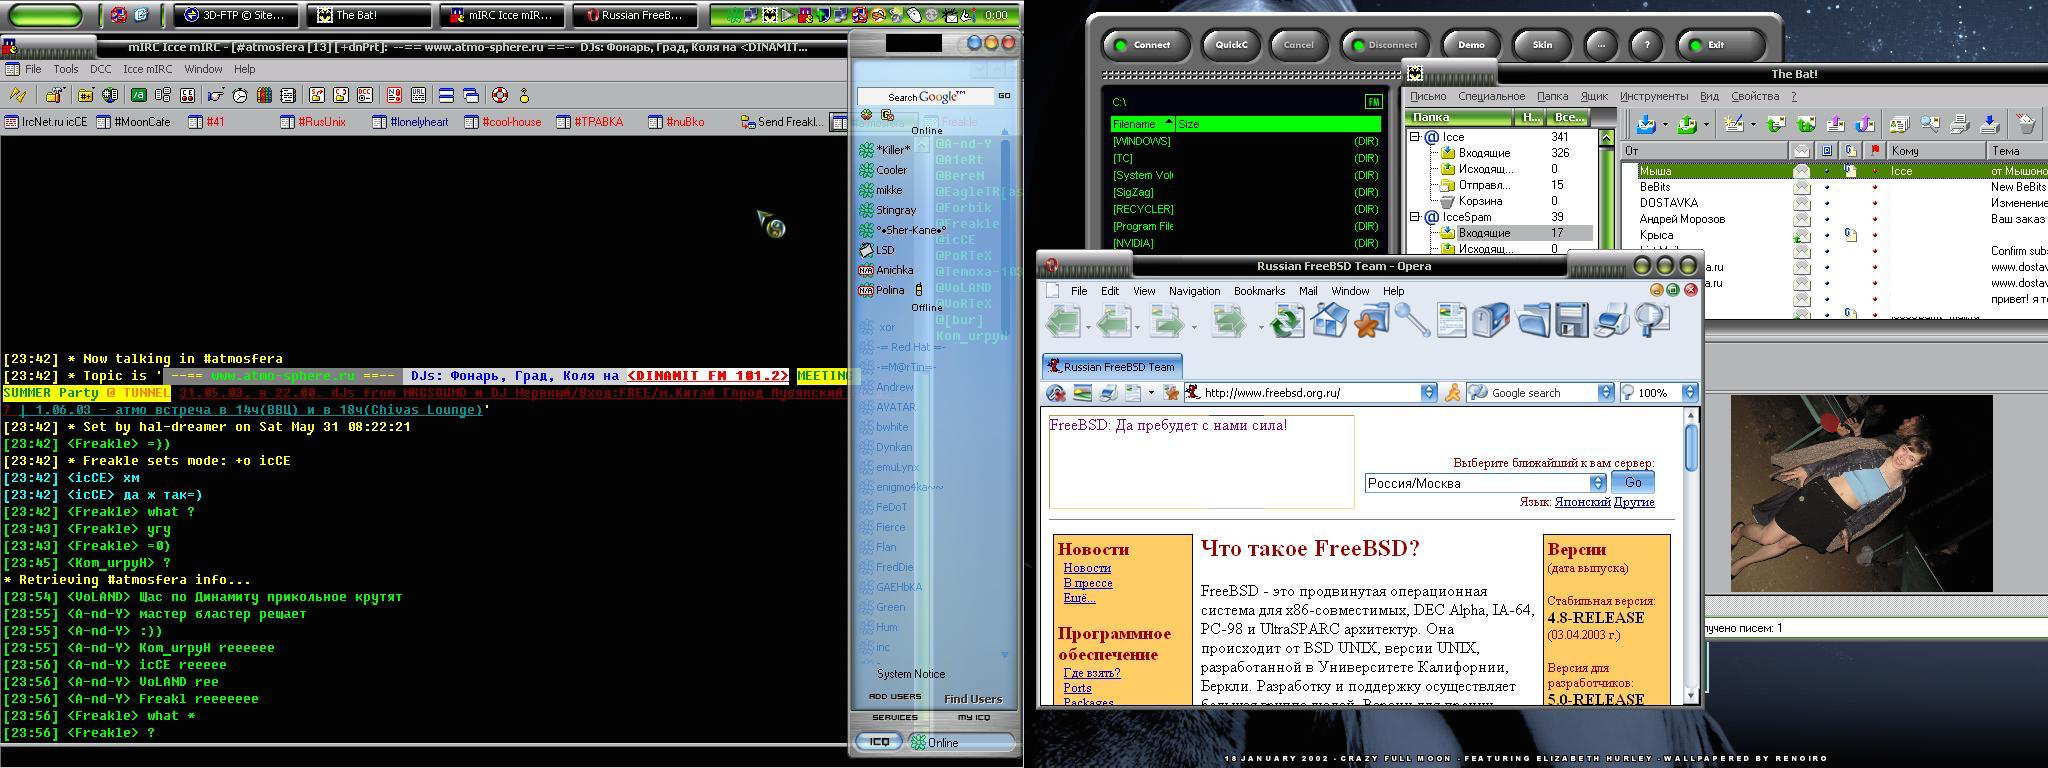2048x768 pixels.
Task: Collapse the Icce account tree node
Action: pyautogui.click(x=1415, y=137)
